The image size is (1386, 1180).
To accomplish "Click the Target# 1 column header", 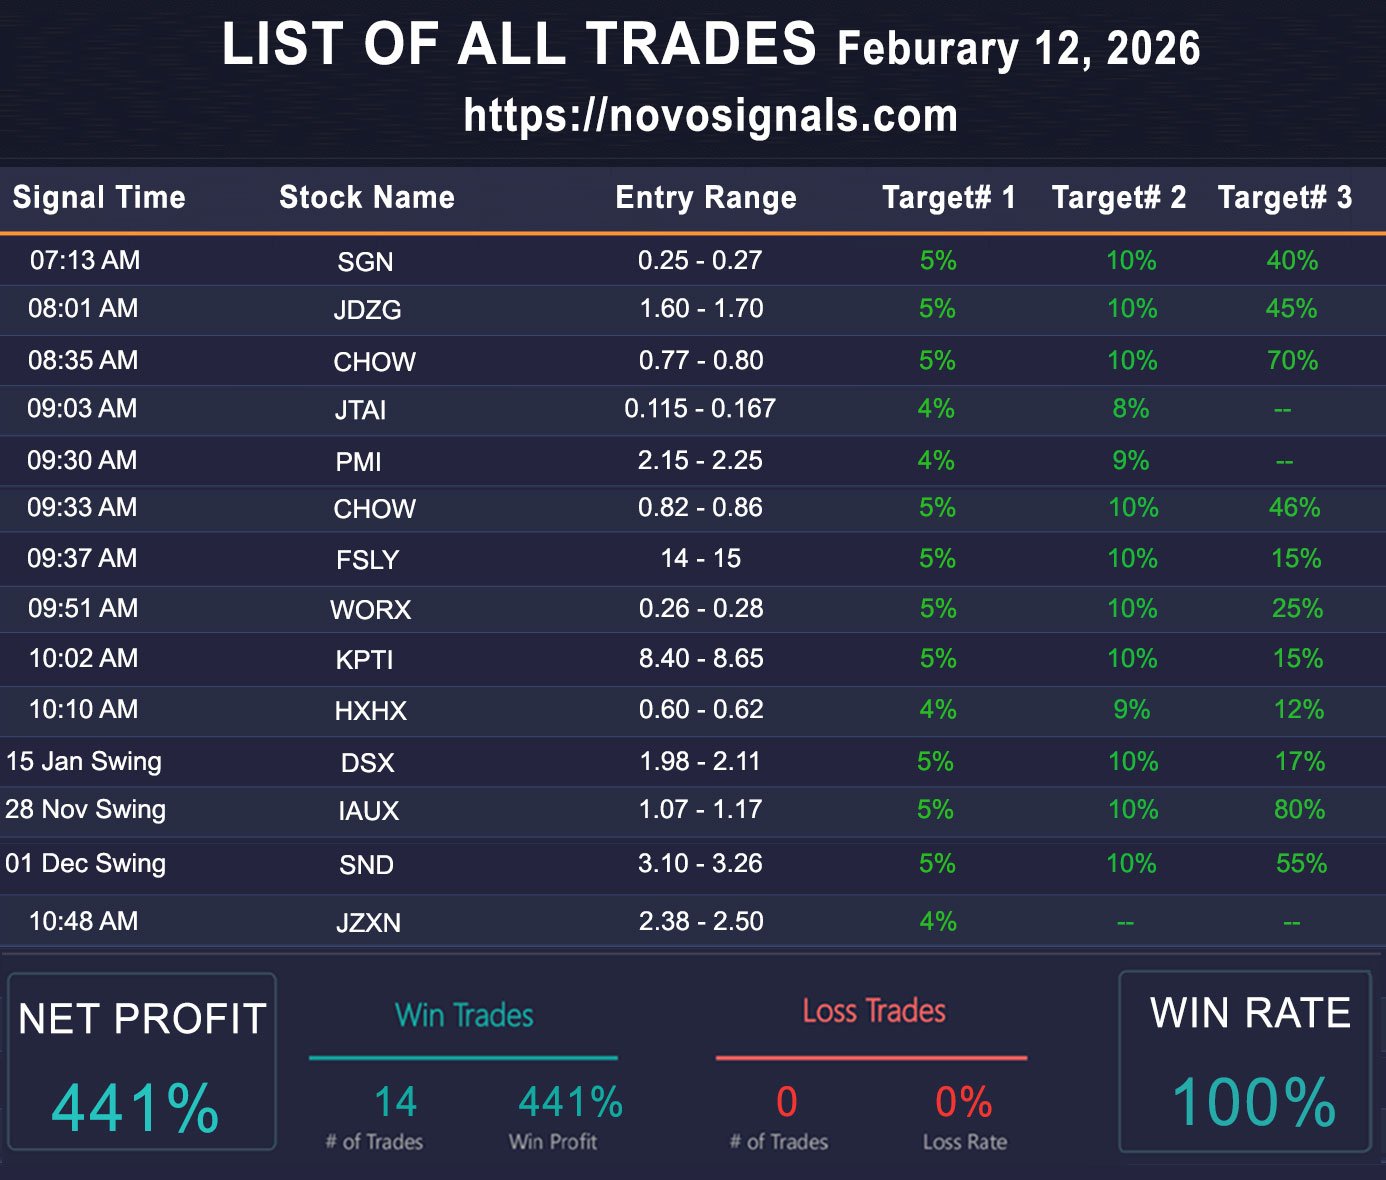I will tap(948, 198).
